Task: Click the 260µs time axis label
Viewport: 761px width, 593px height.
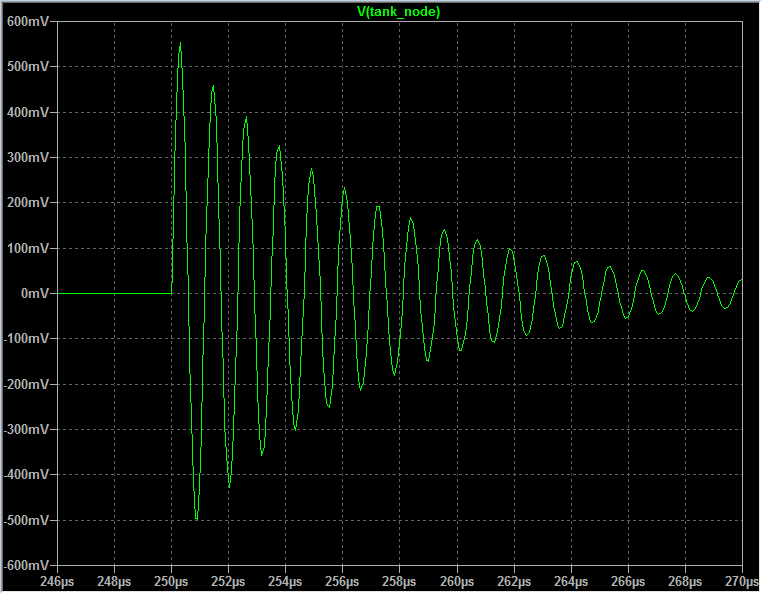Action: 457,581
